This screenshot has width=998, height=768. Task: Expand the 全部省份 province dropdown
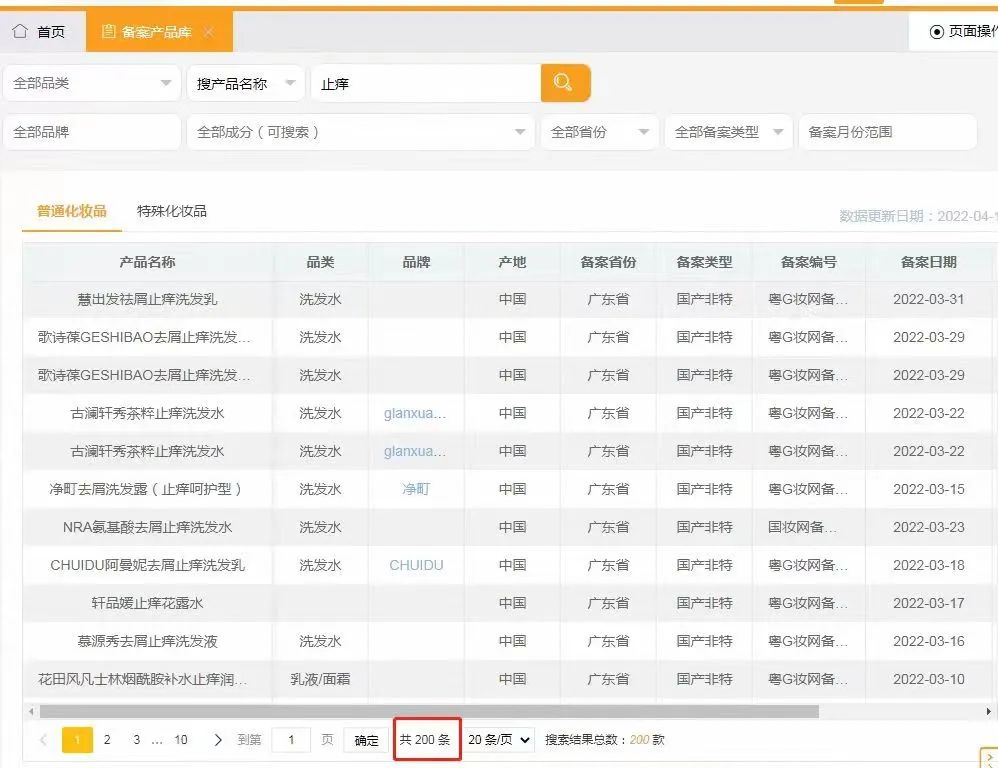(x=598, y=131)
